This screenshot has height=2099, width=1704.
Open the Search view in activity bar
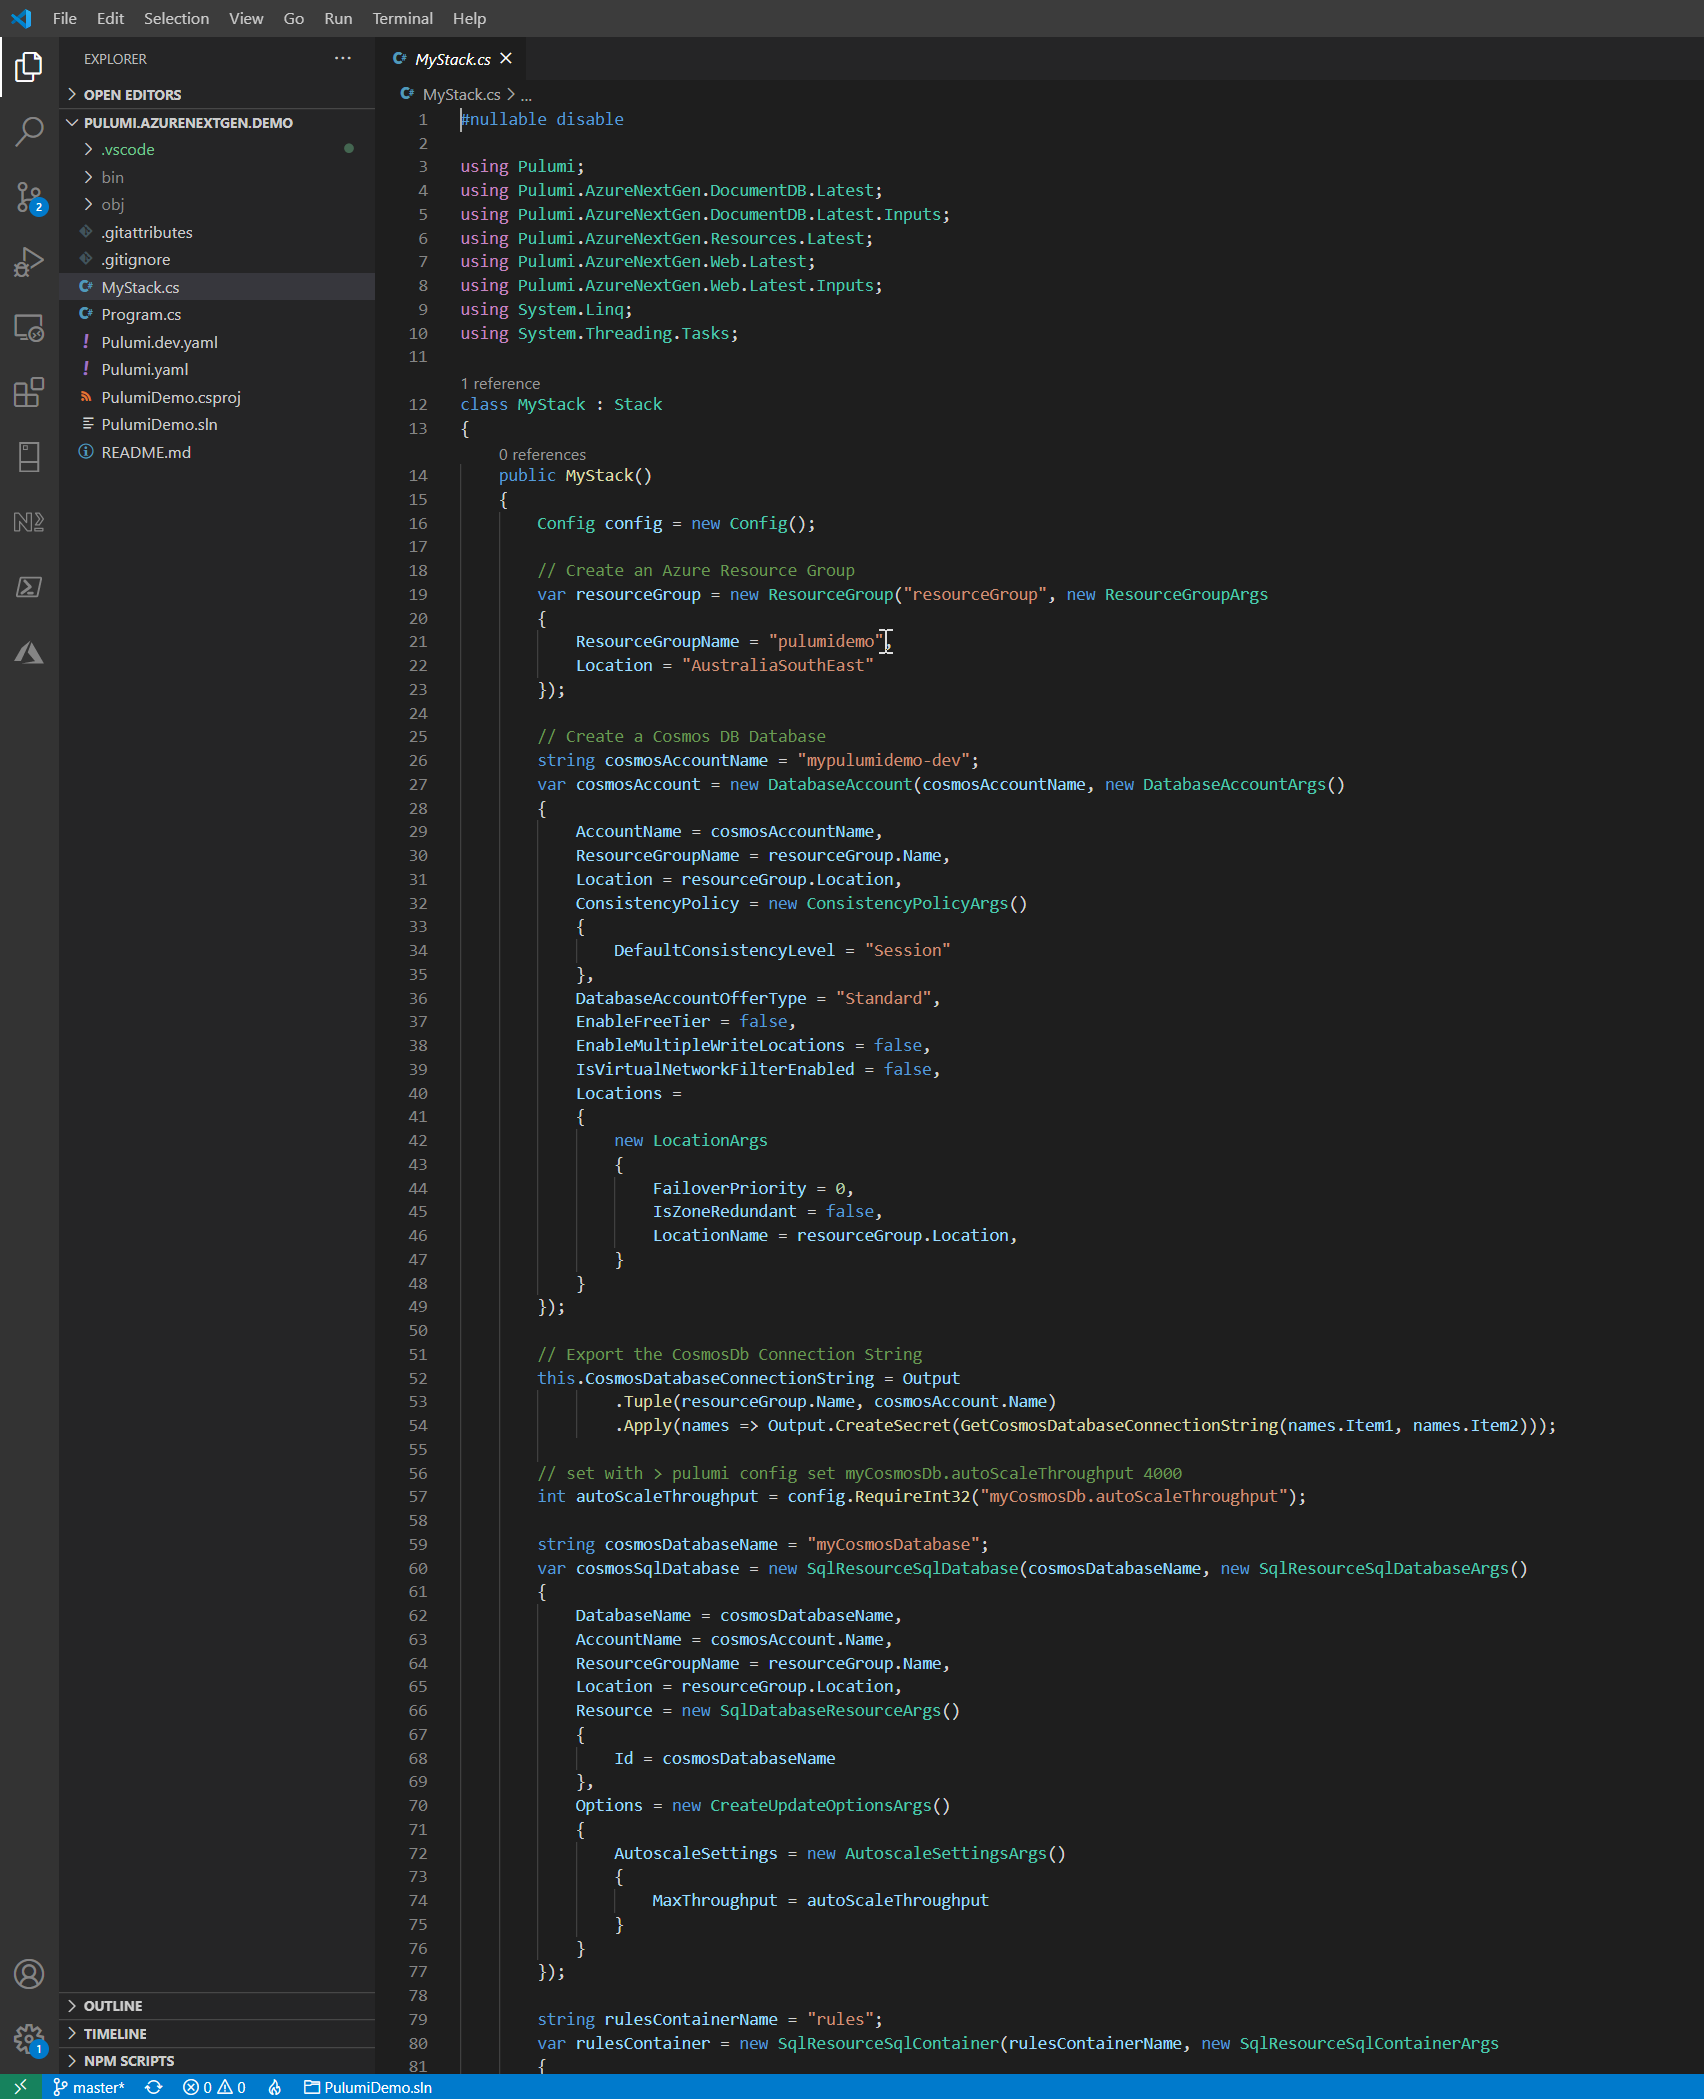[x=29, y=131]
